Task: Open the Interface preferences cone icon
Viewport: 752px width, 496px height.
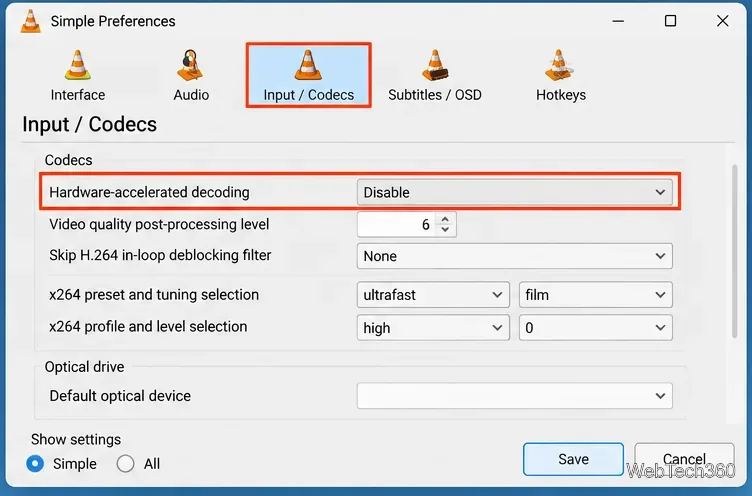Action: (78, 65)
